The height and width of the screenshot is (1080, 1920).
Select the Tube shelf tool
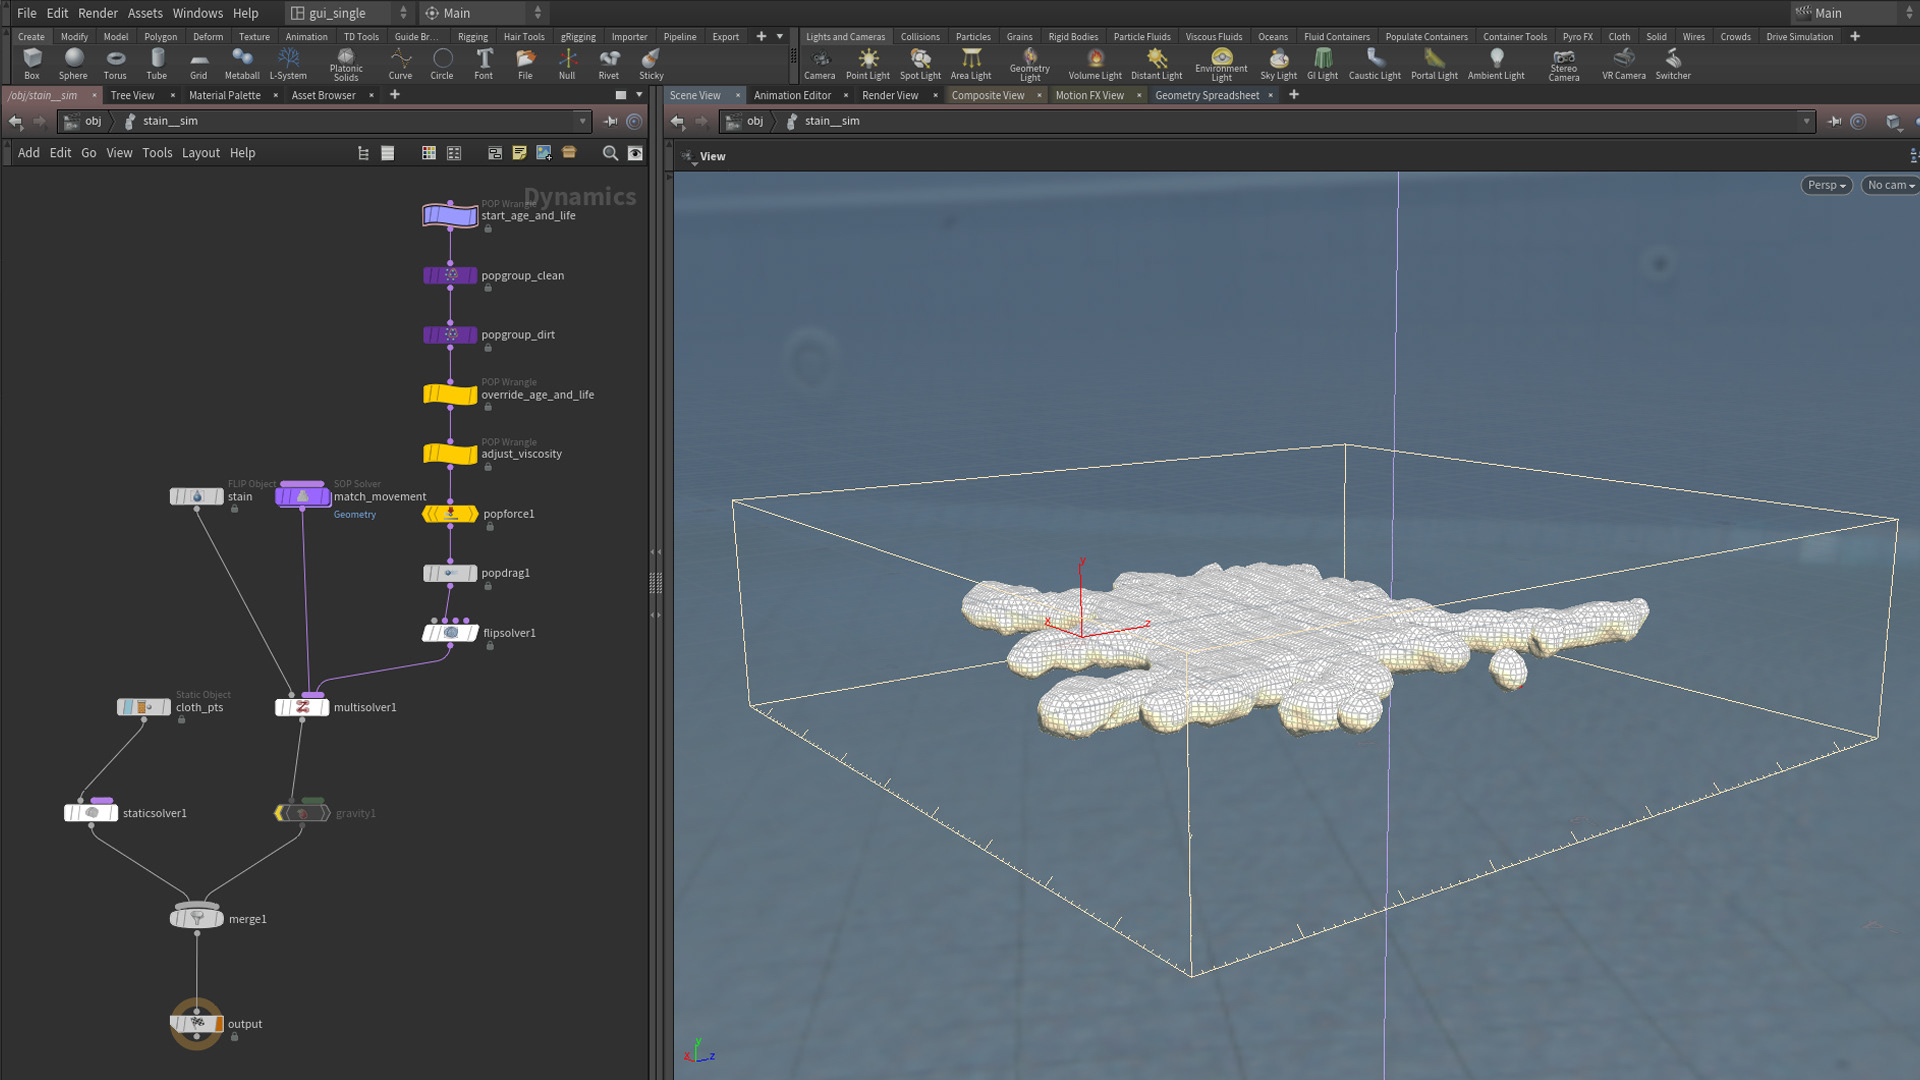pyautogui.click(x=157, y=64)
